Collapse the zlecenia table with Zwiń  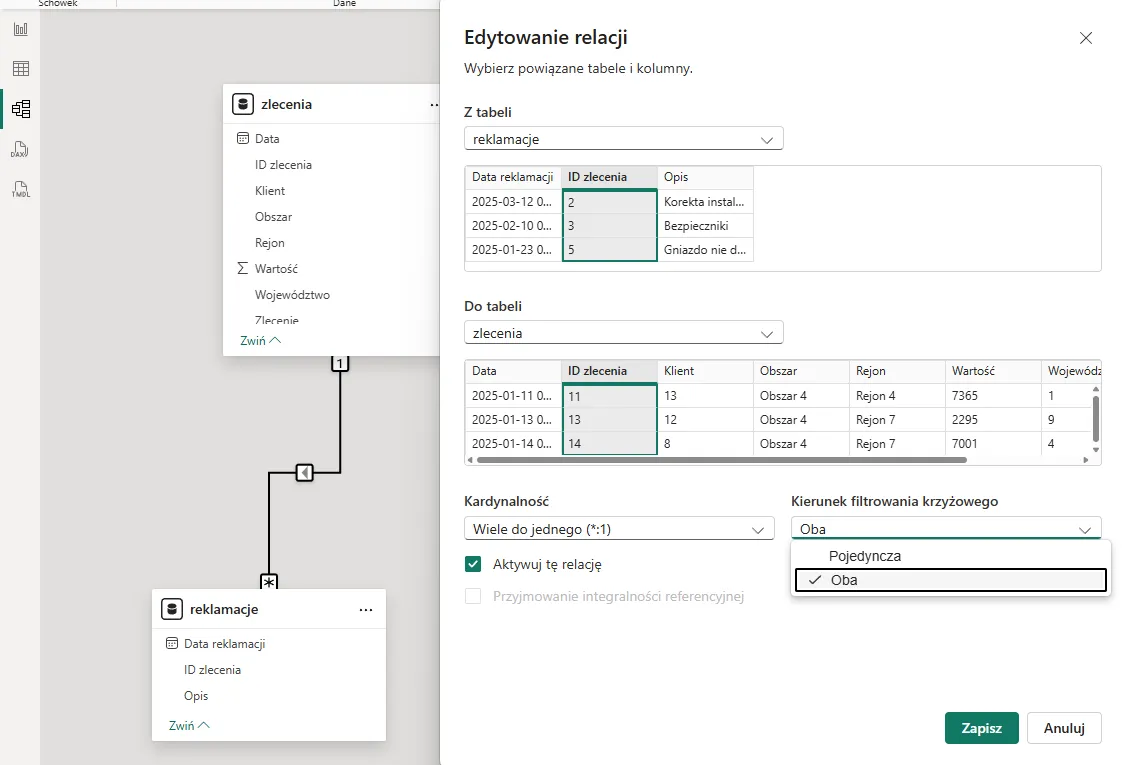[261, 340]
